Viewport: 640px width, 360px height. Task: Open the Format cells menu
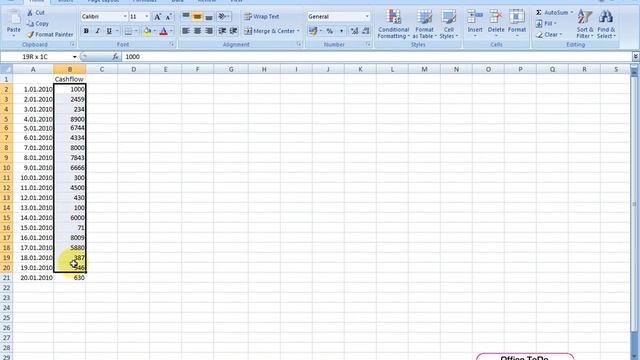click(x=517, y=24)
